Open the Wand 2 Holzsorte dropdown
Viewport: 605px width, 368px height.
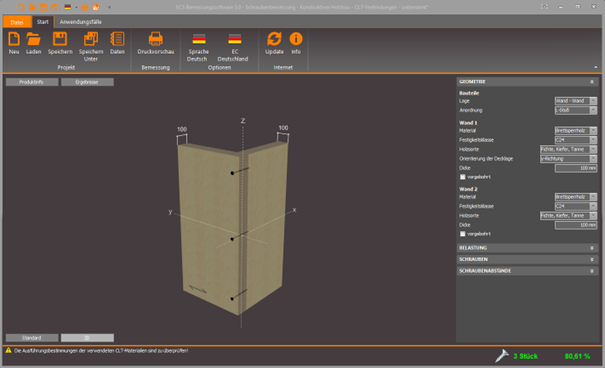(568, 216)
